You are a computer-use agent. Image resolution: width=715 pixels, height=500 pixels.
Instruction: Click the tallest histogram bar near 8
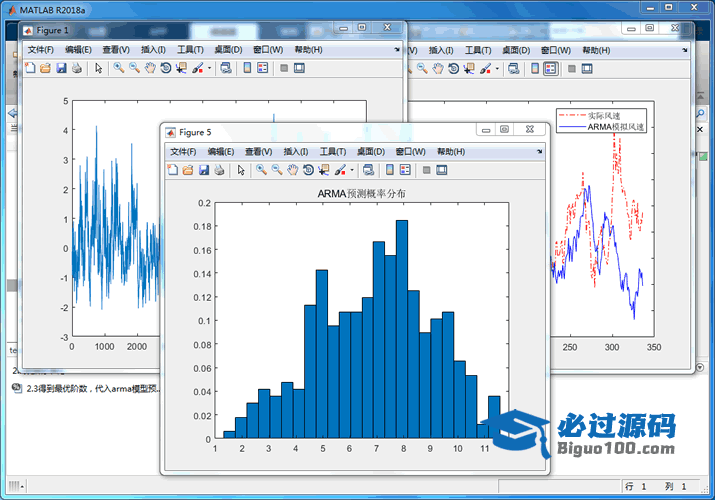tap(402, 330)
